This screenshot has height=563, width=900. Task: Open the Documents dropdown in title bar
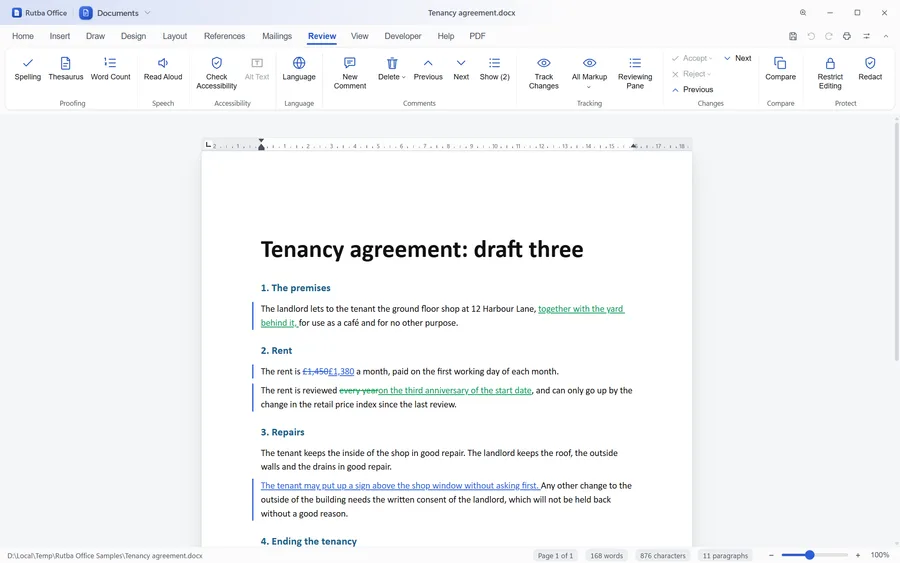pos(115,13)
